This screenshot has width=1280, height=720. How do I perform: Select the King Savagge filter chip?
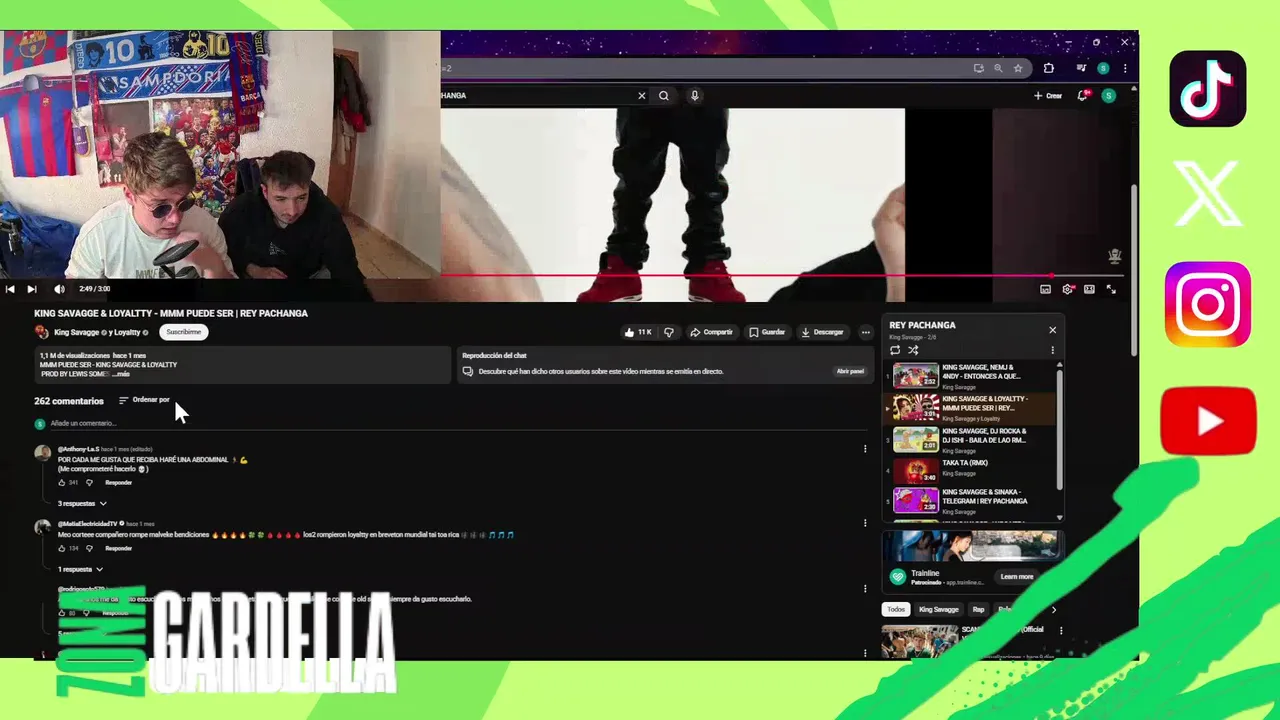click(x=938, y=609)
